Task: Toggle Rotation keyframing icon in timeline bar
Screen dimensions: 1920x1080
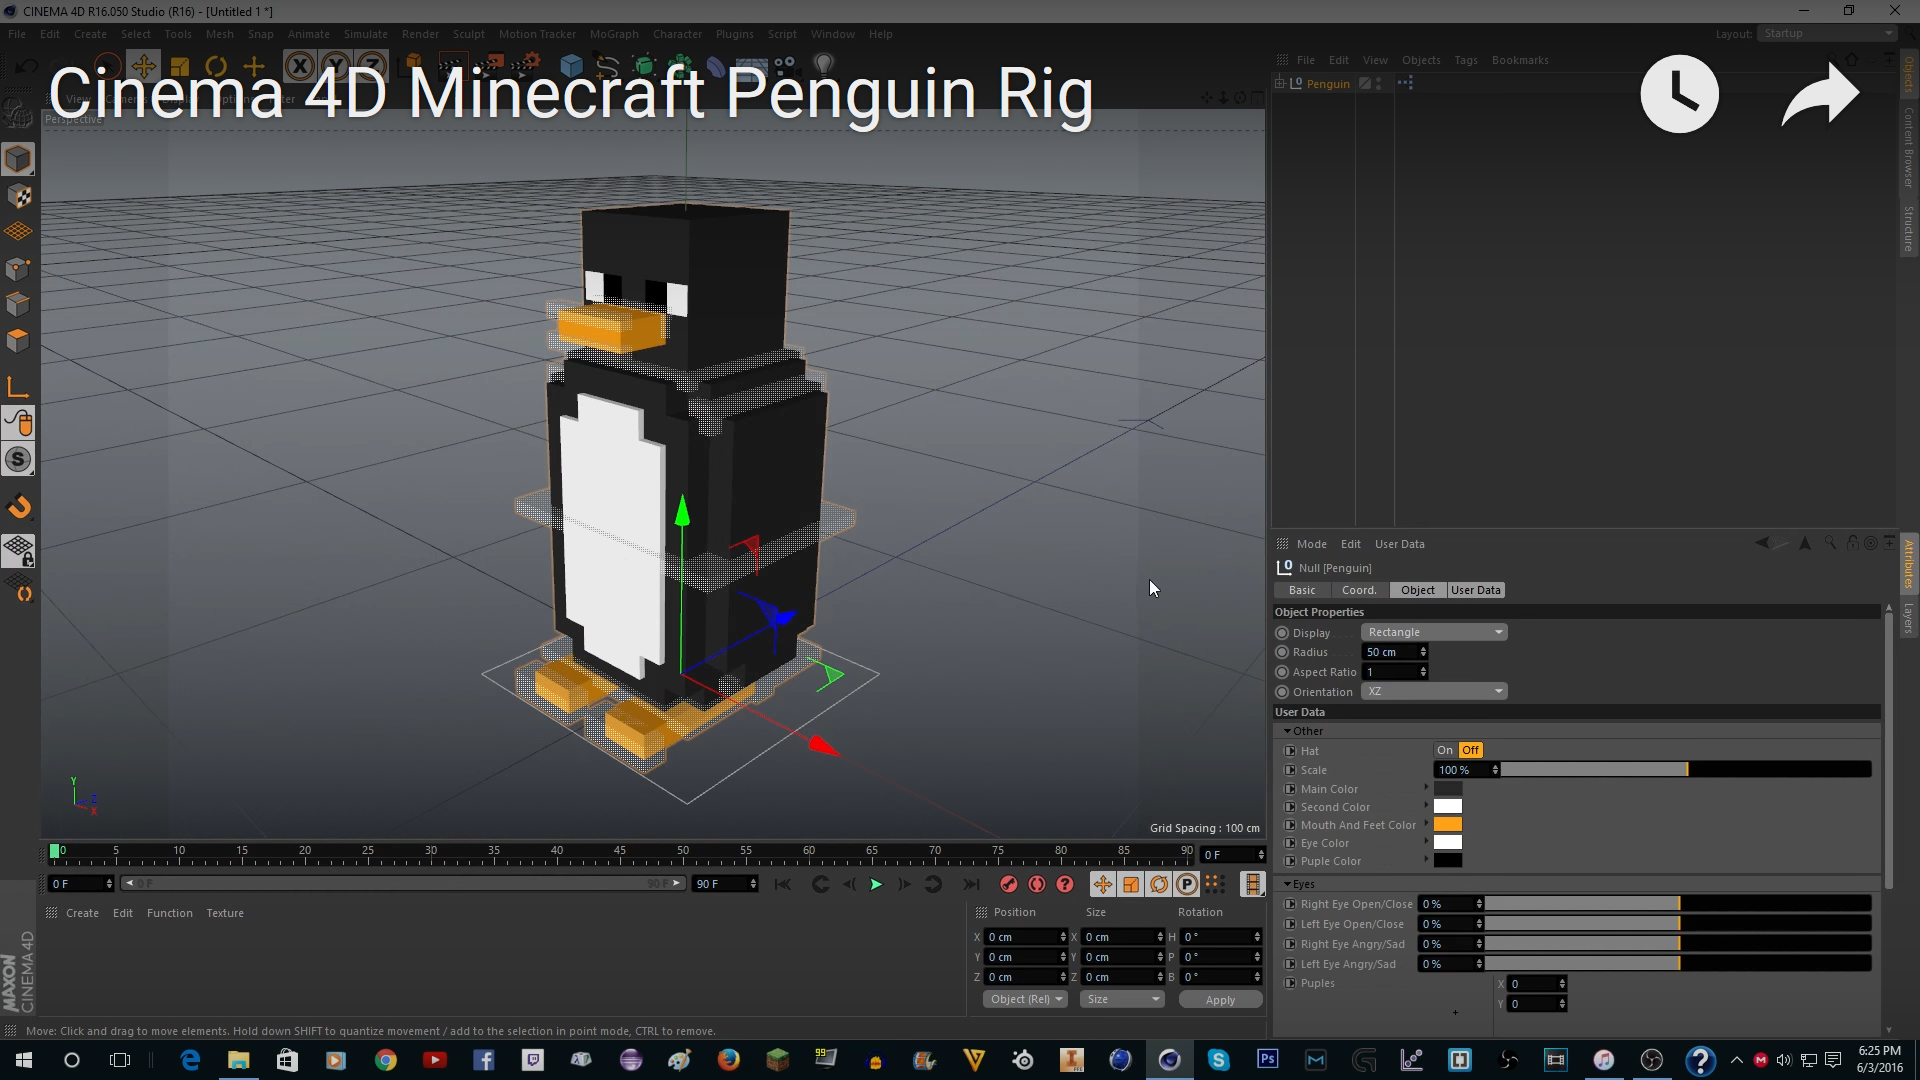Action: click(1159, 884)
